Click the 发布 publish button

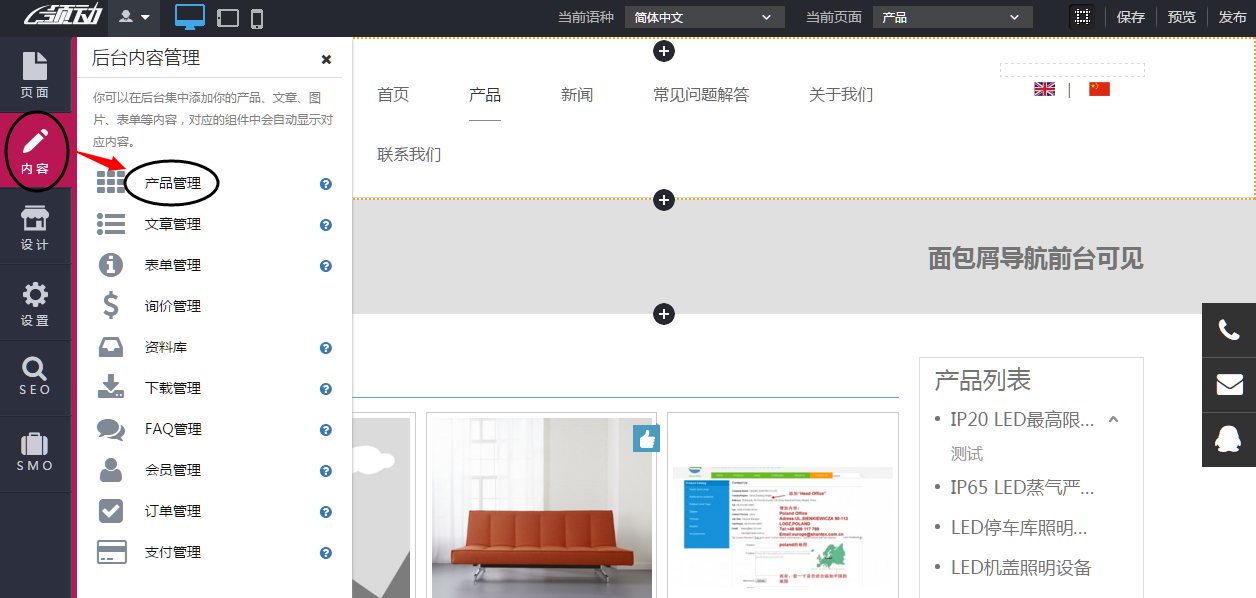click(1232, 17)
